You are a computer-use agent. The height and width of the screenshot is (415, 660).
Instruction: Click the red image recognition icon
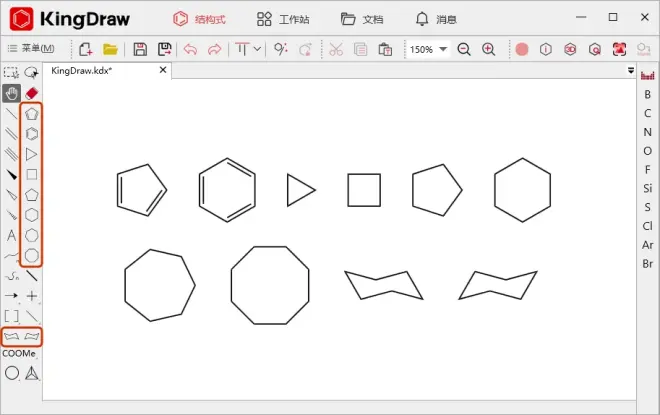coord(619,49)
